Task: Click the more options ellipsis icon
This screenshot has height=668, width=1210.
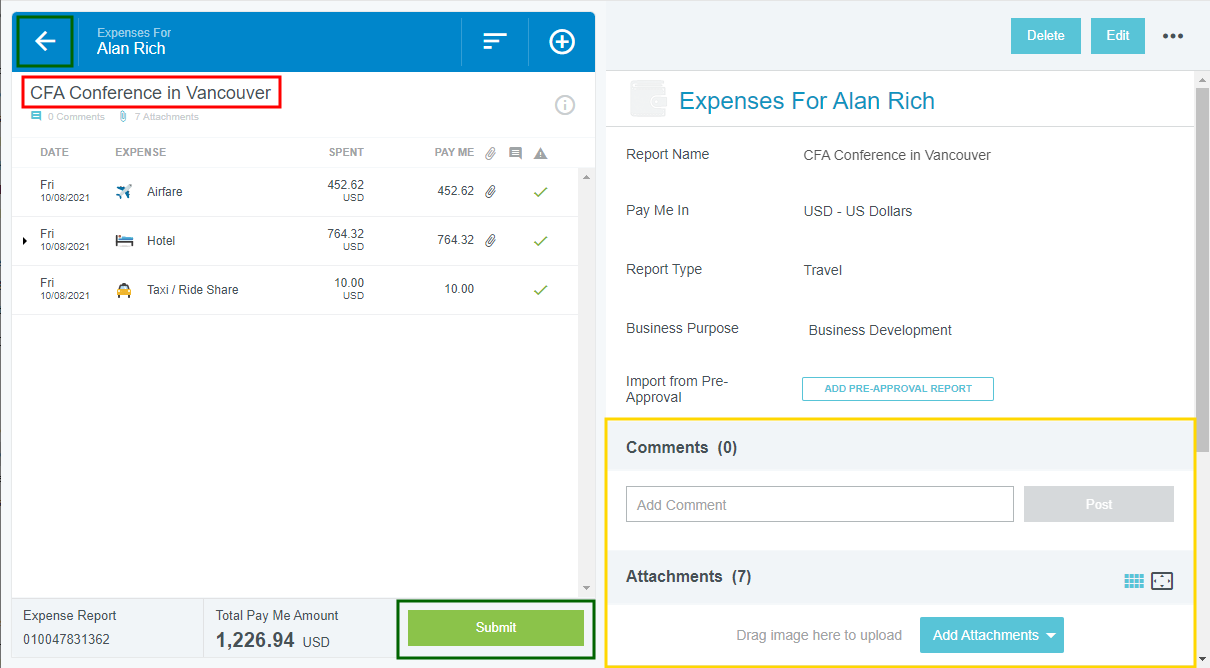Action: (1173, 36)
